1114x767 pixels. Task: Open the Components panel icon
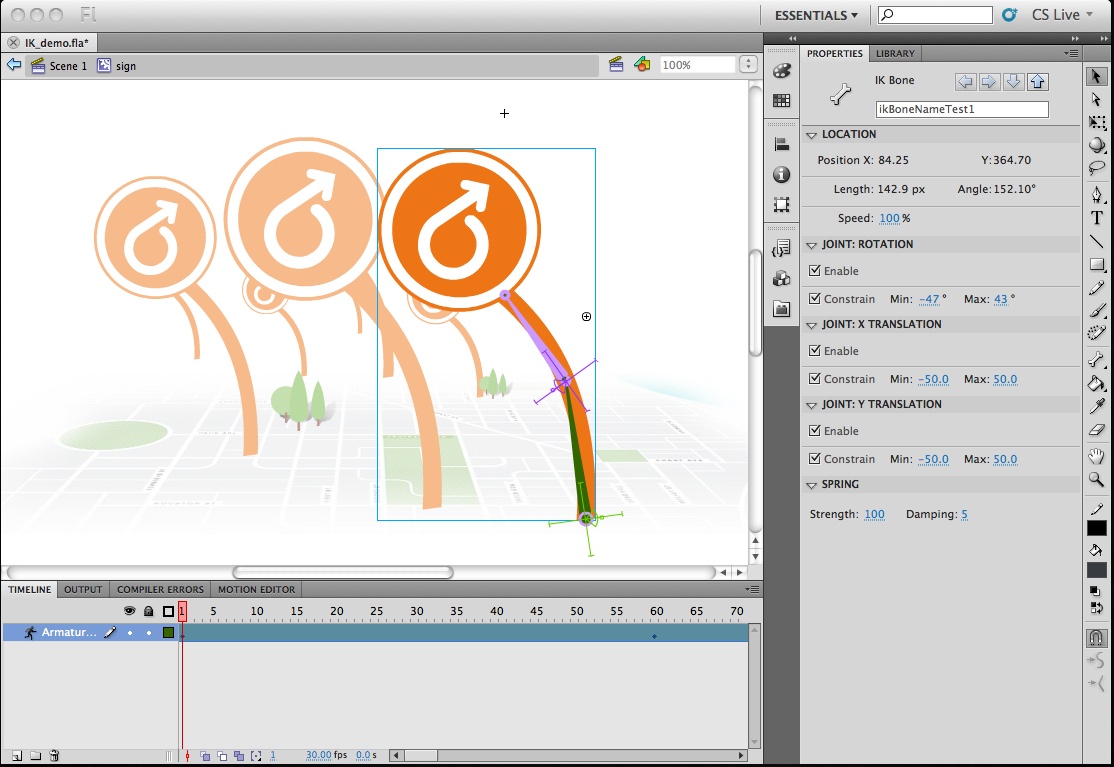pyautogui.click(x=782, y=278)
